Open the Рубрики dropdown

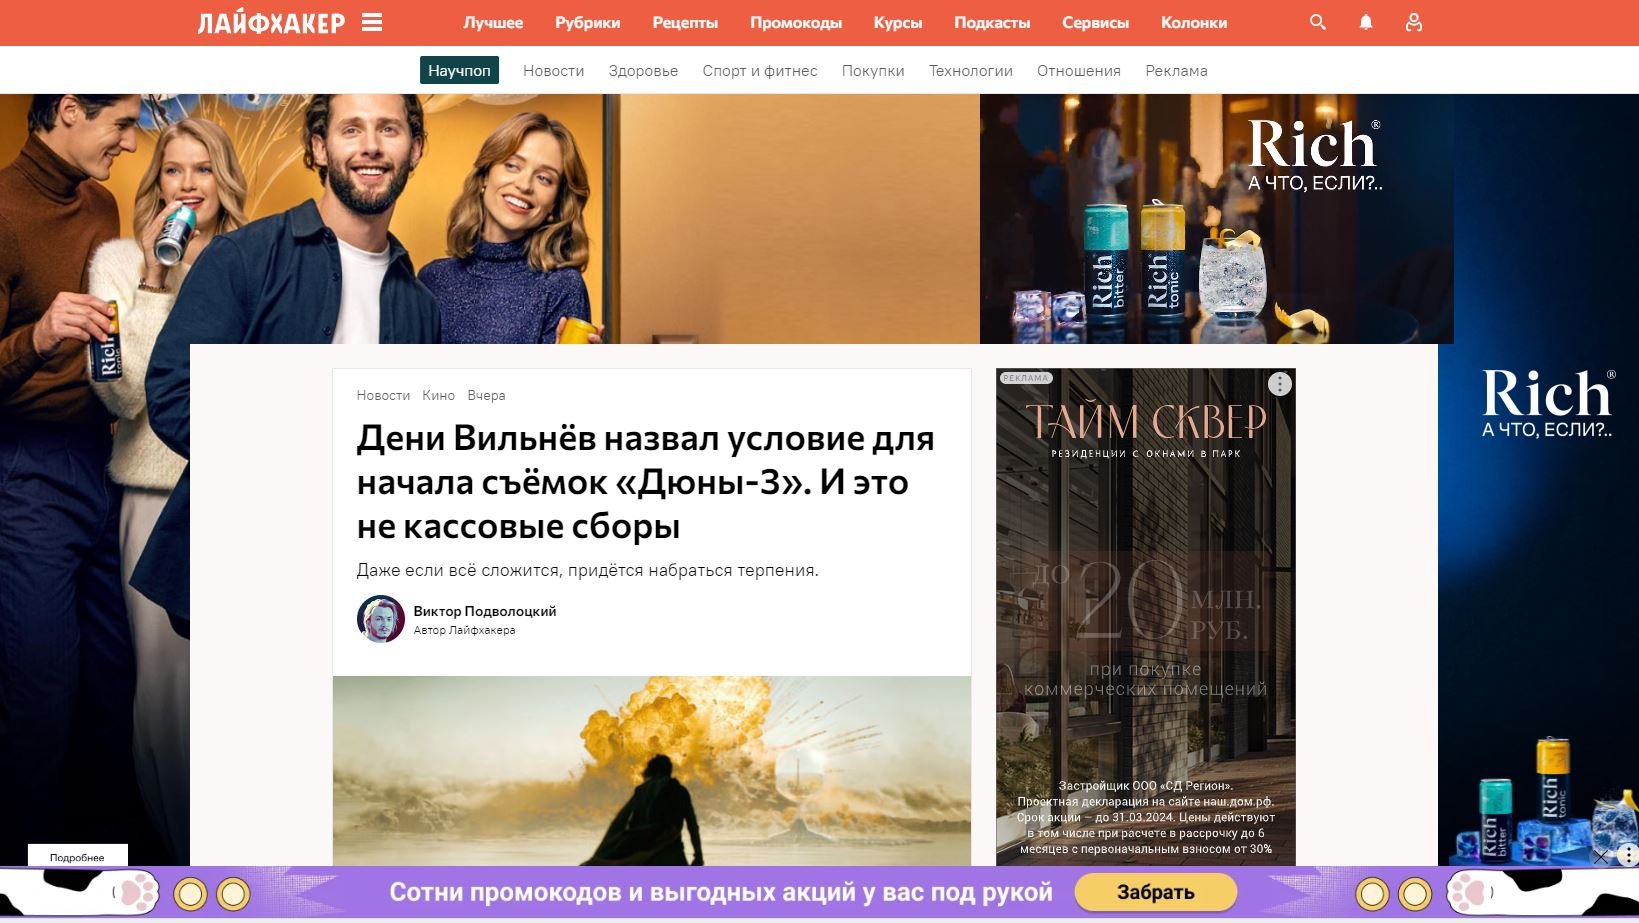[587, 22]
